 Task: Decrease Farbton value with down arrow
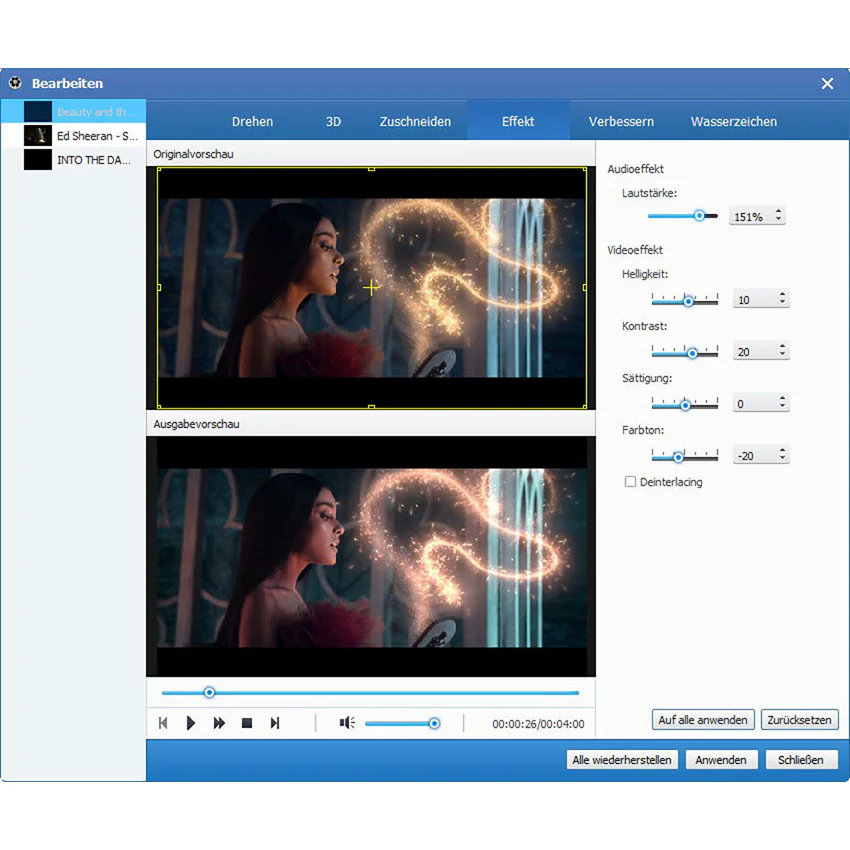click(x=782, y=459)
